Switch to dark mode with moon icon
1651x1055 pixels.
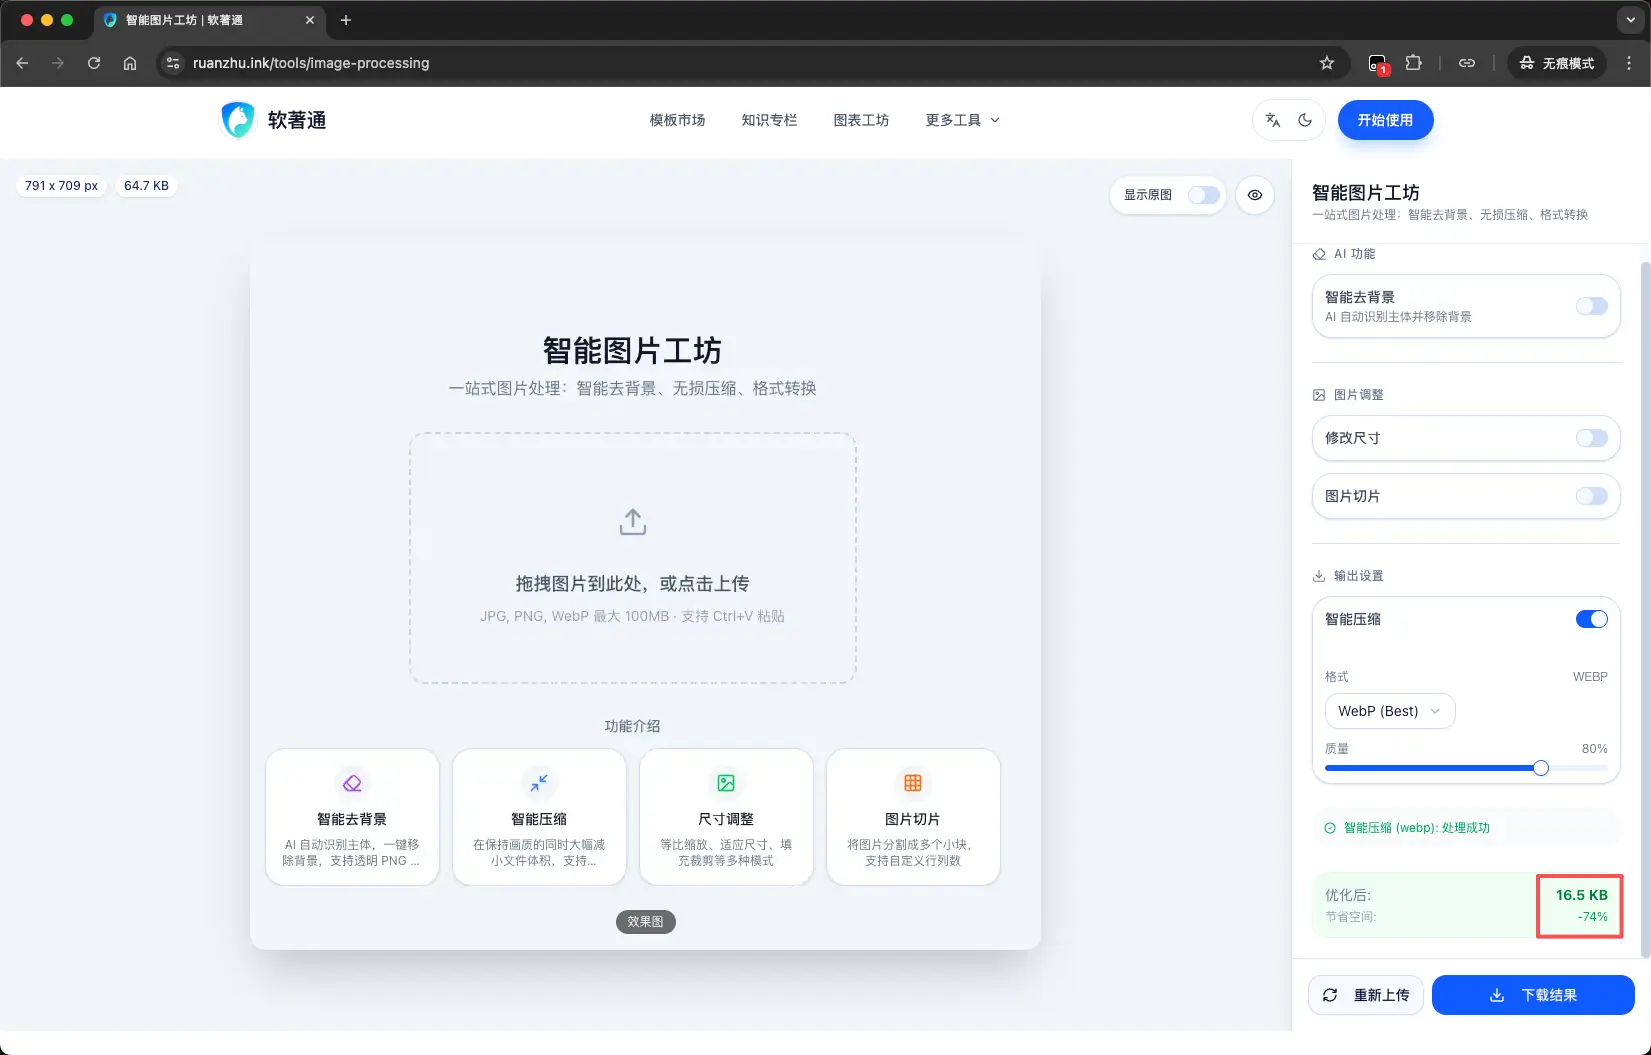click(x=1305, y=120)
